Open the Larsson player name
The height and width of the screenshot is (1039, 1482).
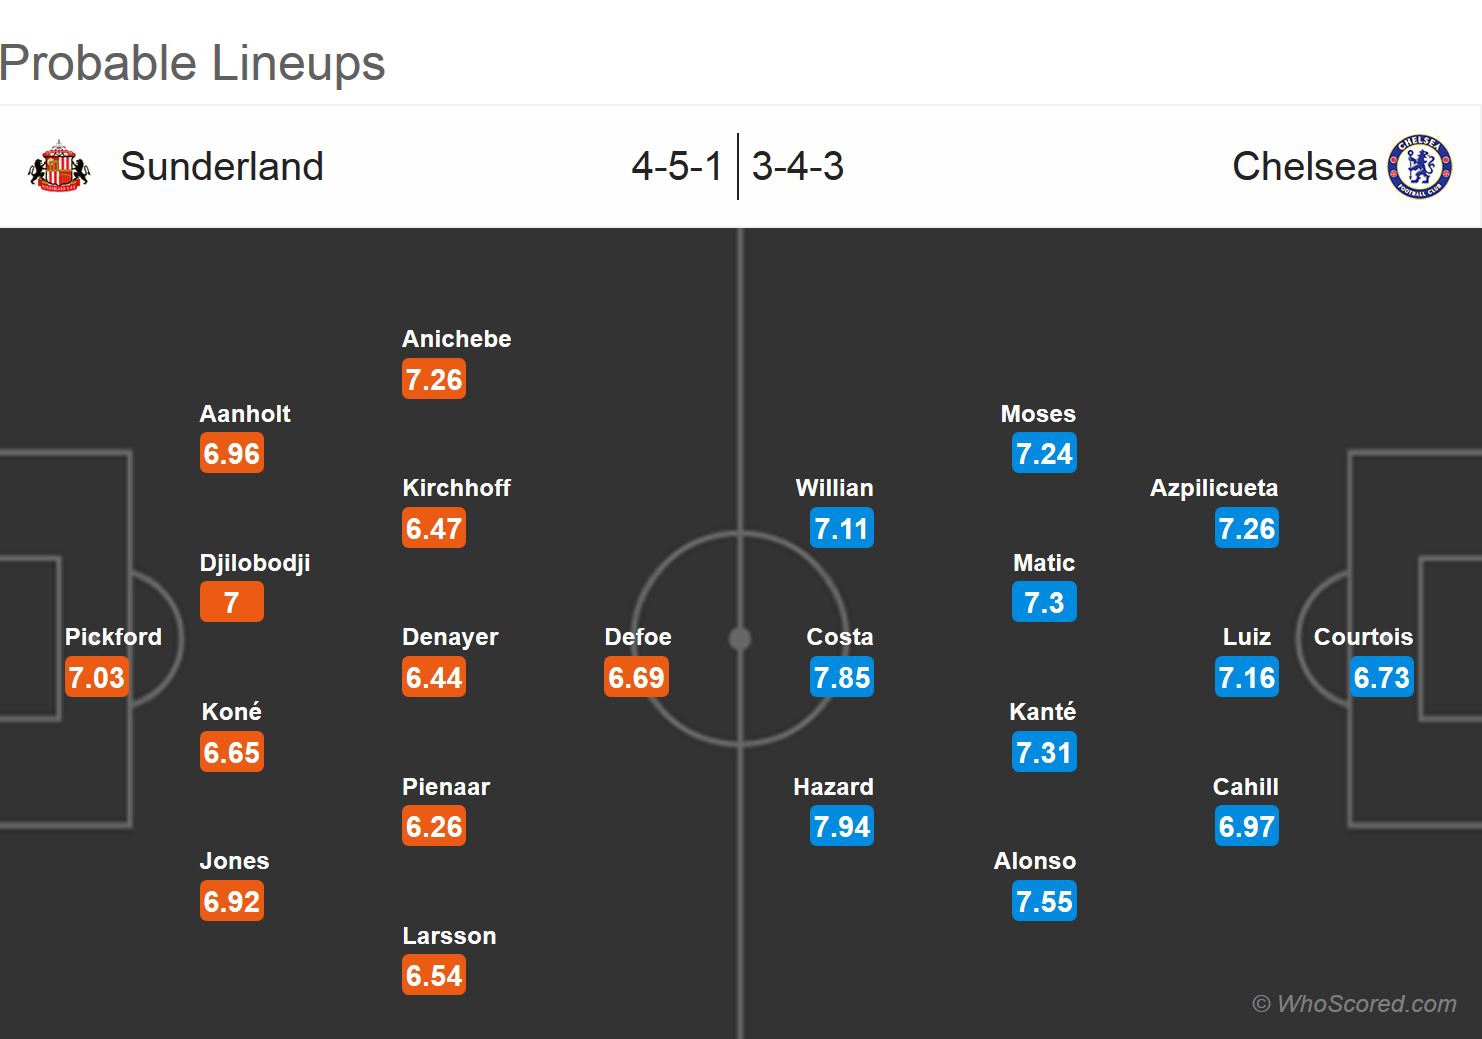(449, 936)
